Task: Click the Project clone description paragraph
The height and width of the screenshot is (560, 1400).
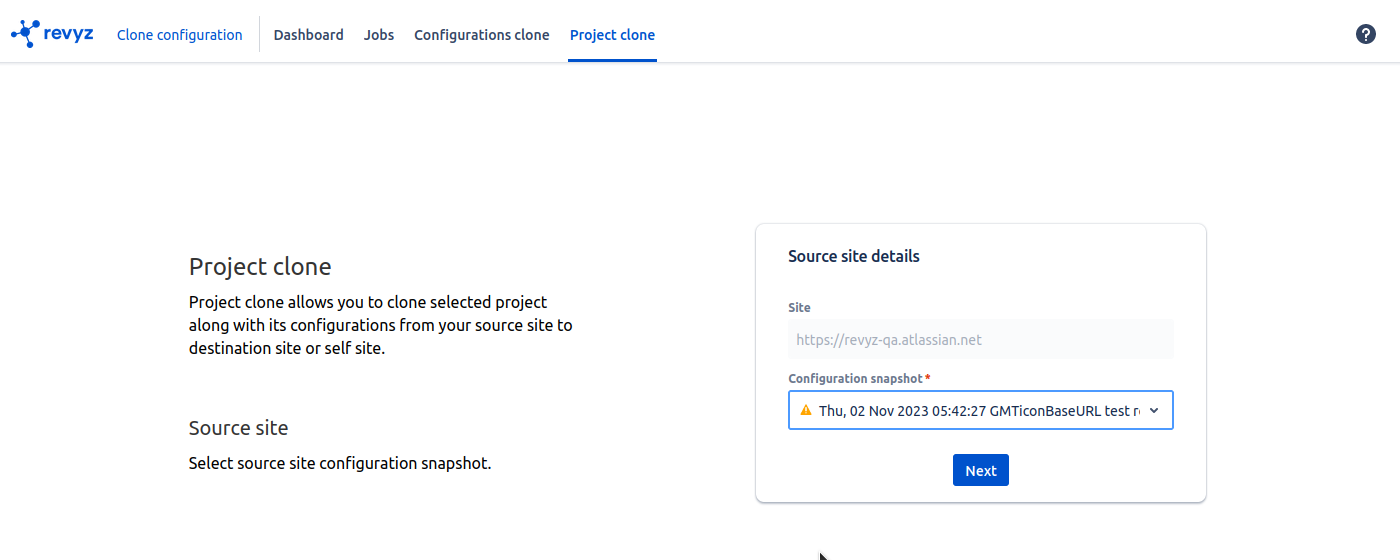Action: tap(380, 325)
